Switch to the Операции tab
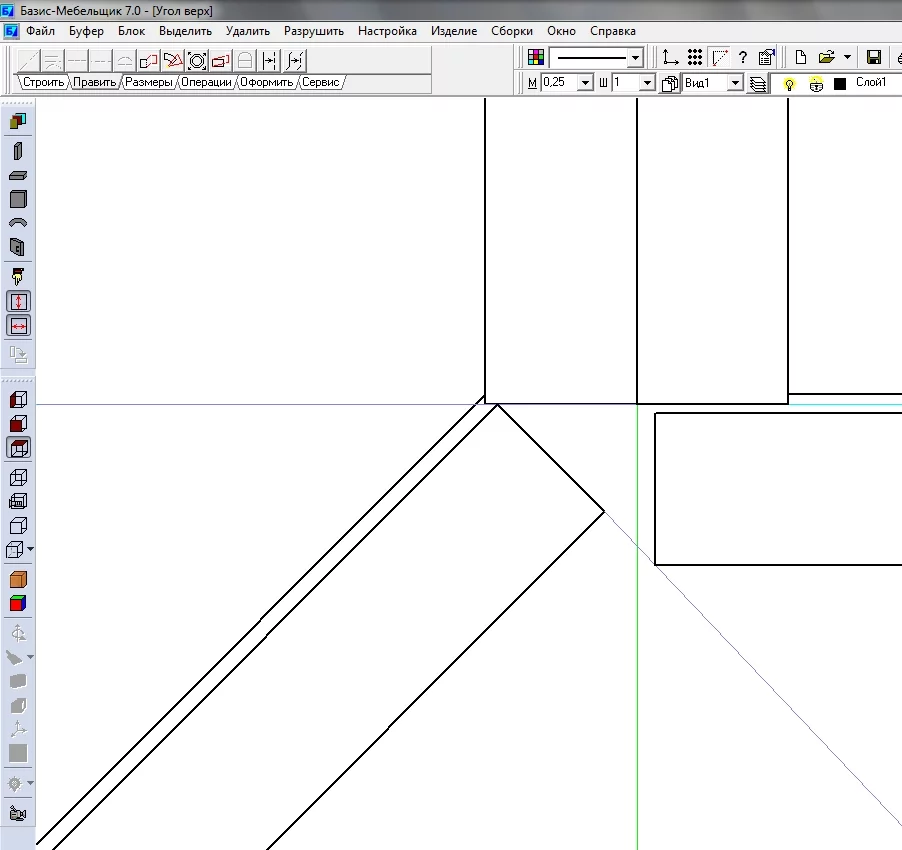Image resolution: width=902 pixels, height=850 pixels. click(207, 82)
